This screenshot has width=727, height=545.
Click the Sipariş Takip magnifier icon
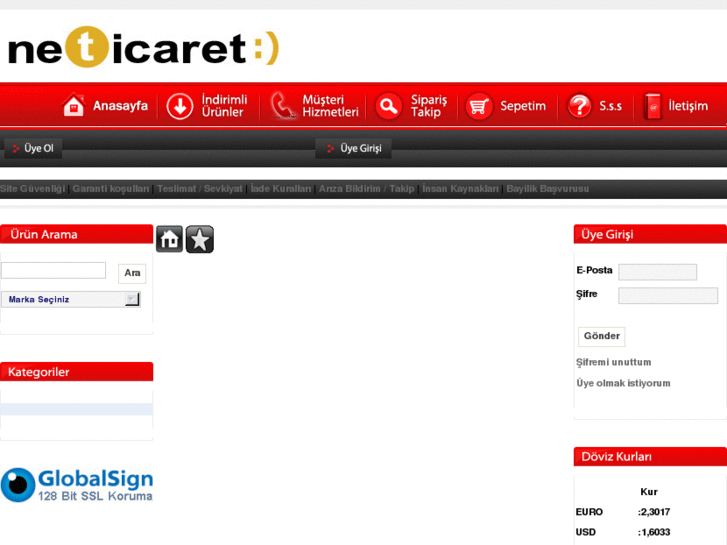pyautogui.click(x=388, y=106)
